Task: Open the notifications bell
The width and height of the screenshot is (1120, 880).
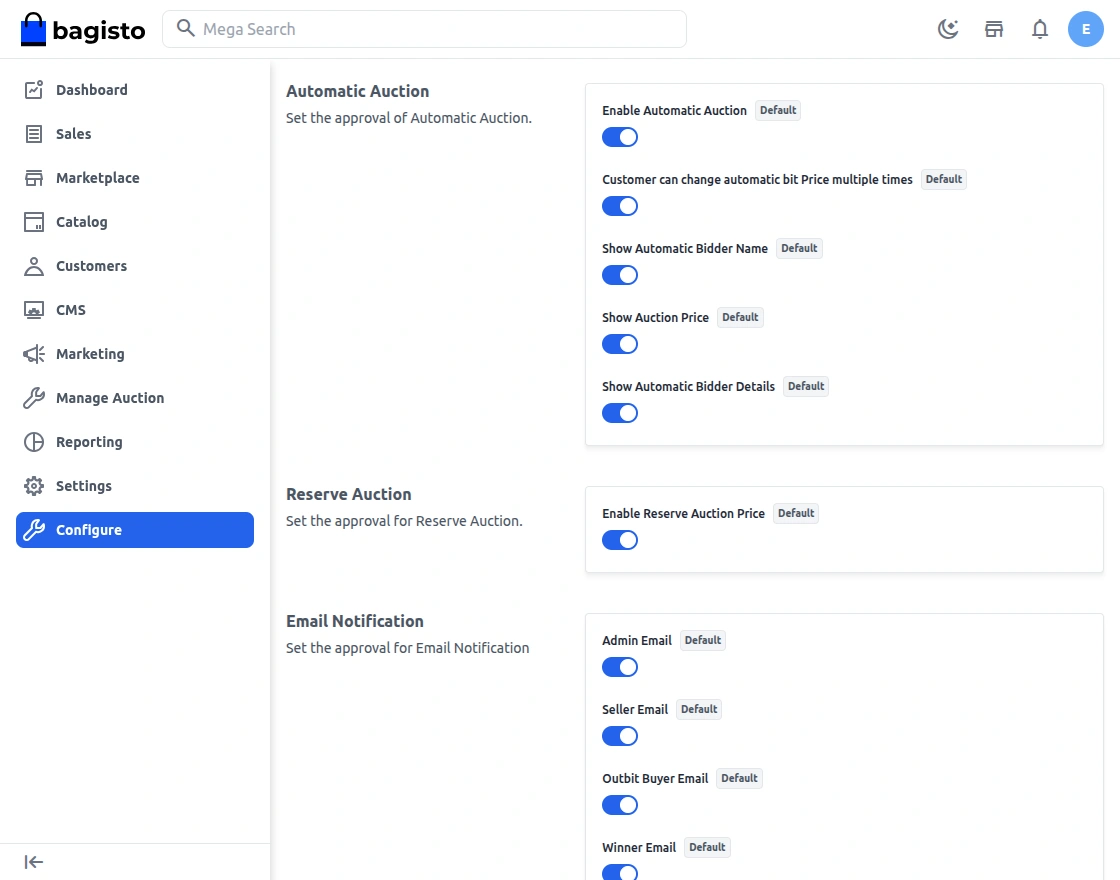Action: [x=1040, y=29]
